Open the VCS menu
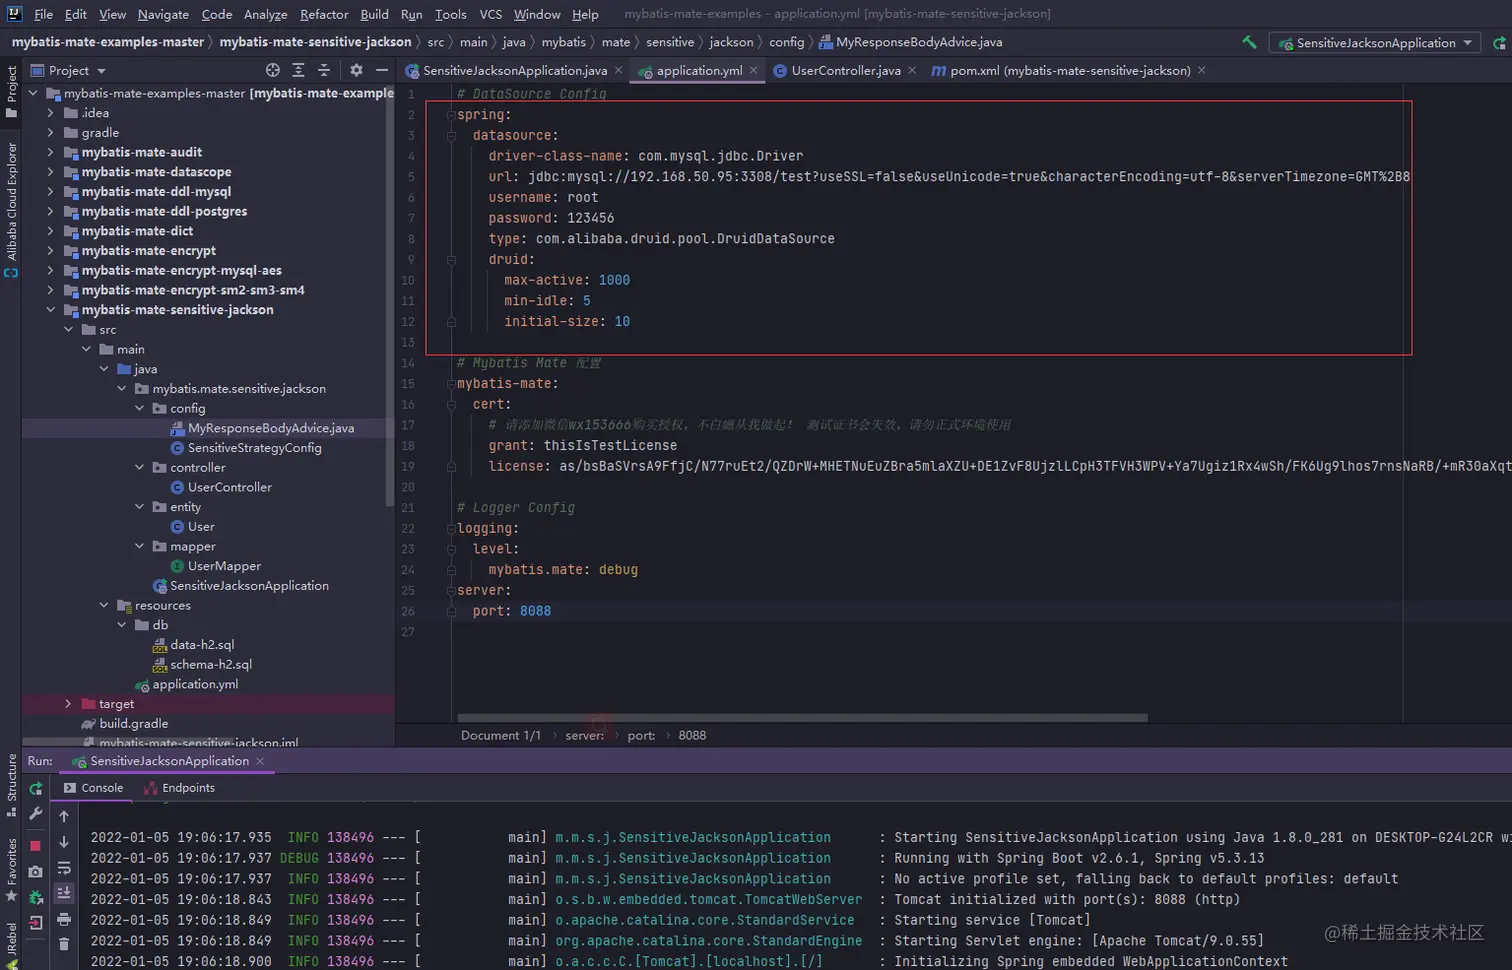The height and width of the screenshot is (970, 1512). (490, 14)
